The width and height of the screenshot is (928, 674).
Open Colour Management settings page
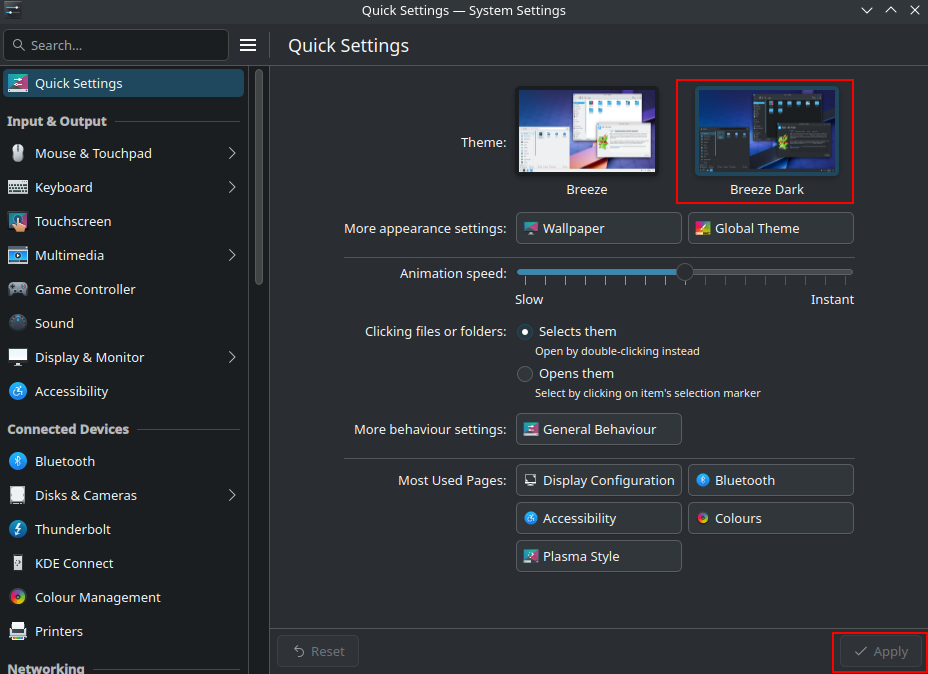coord(124,597)
